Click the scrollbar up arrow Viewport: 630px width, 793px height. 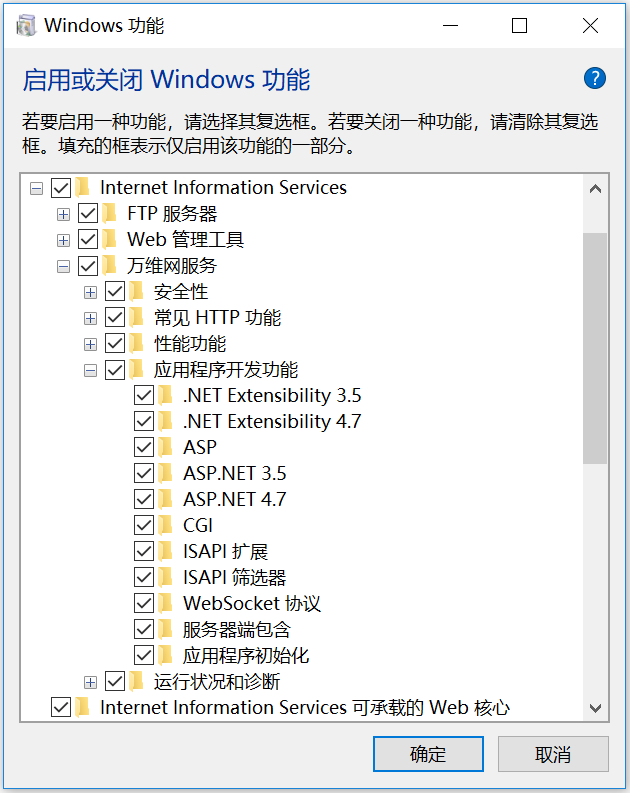click(x=595, y=189)
